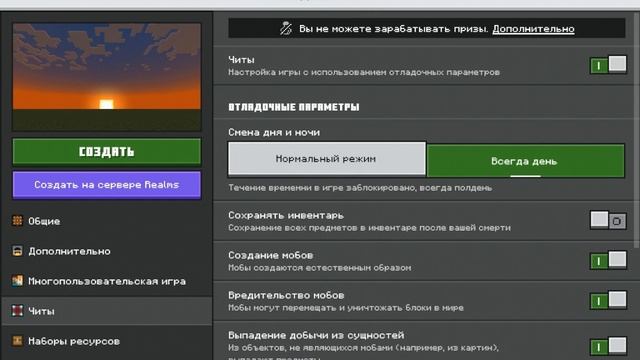The height and width of the screenshot is (360, 640).
Task: Open the Наборы ресурсов tab
Action: 107,341
